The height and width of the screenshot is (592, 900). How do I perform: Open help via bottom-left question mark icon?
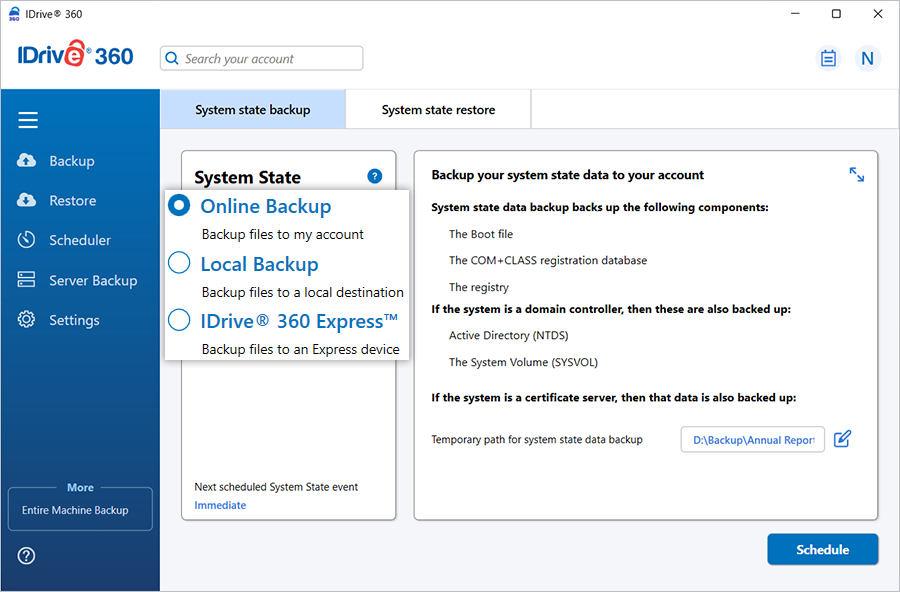click(x=27, y=556)
